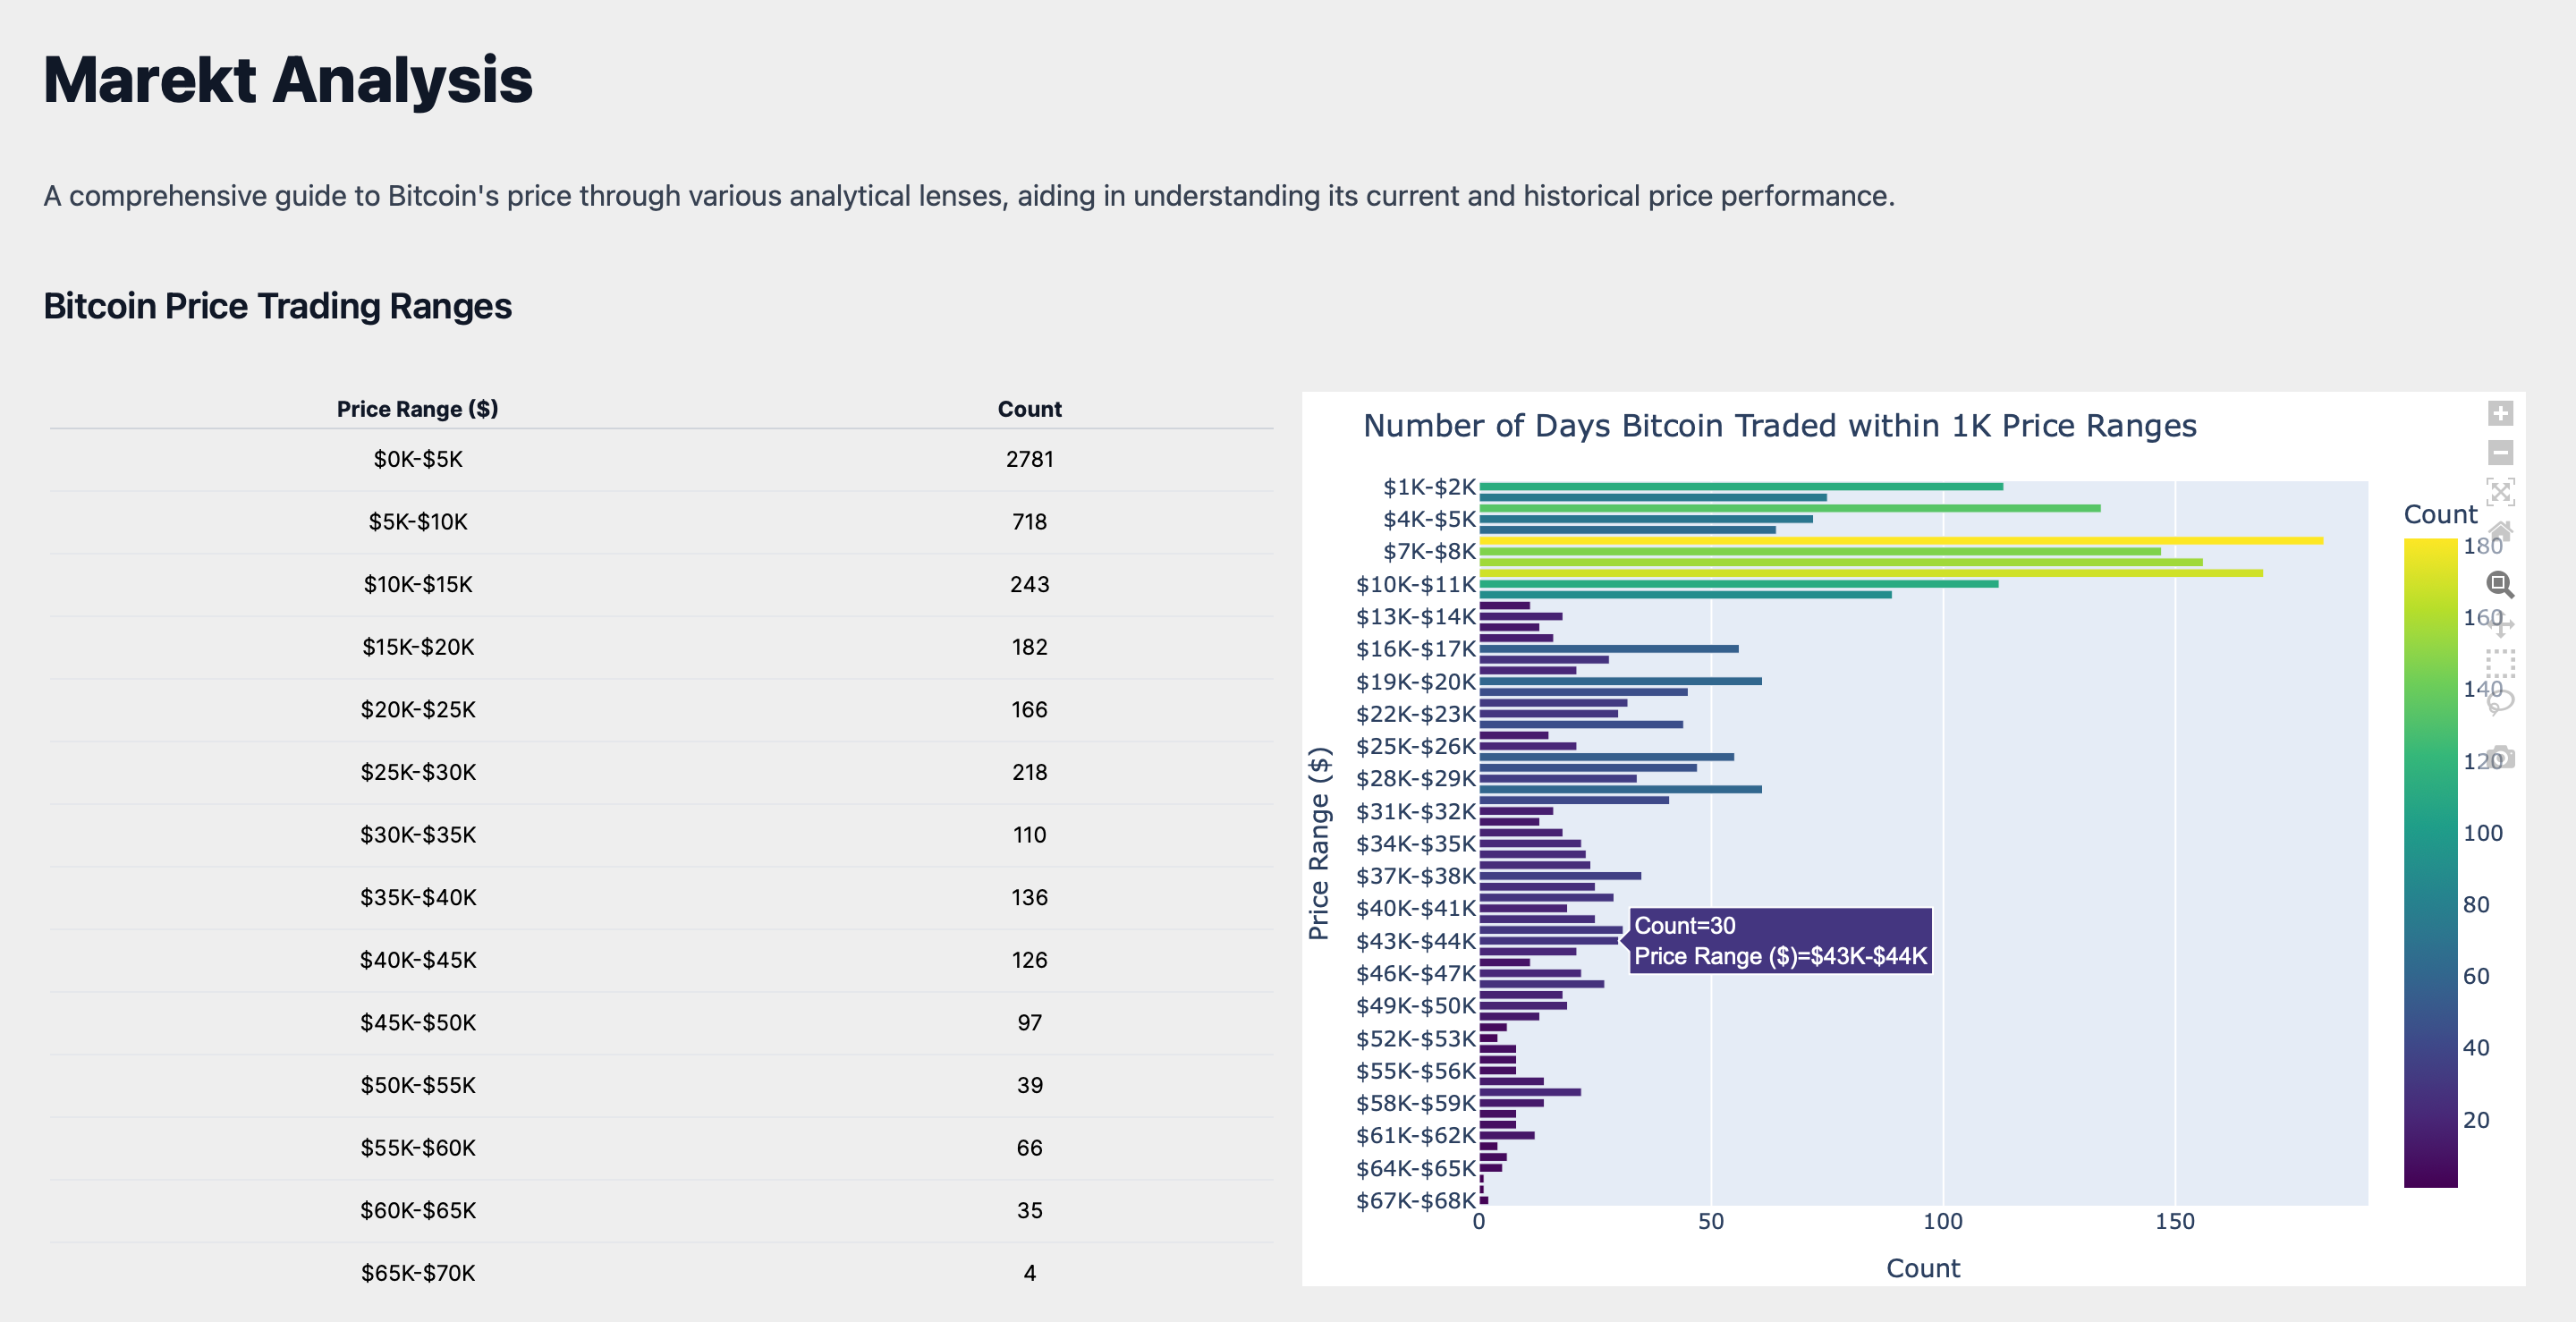
Task: Click the longest yellow bar in chart
Action: [1900, 541]
